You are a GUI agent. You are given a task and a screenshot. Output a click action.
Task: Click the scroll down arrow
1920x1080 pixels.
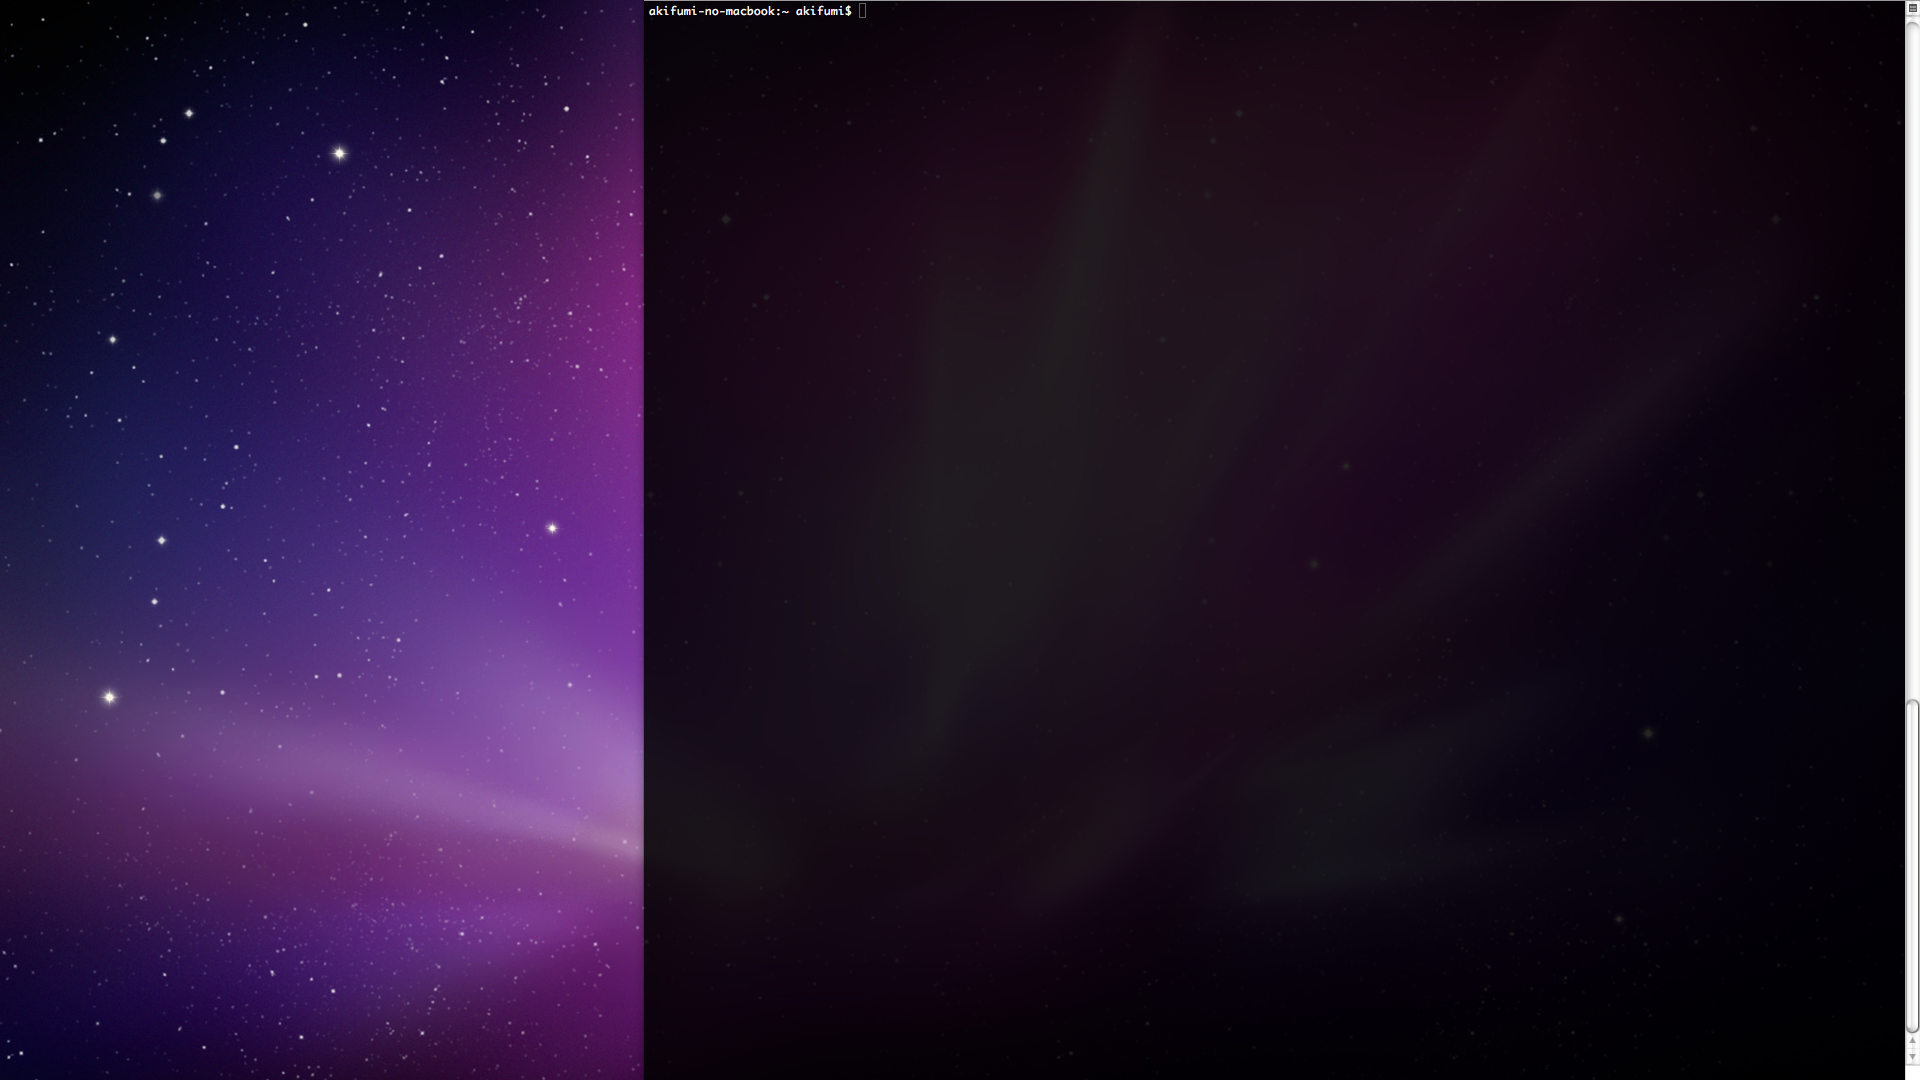click(1912, 1057)
